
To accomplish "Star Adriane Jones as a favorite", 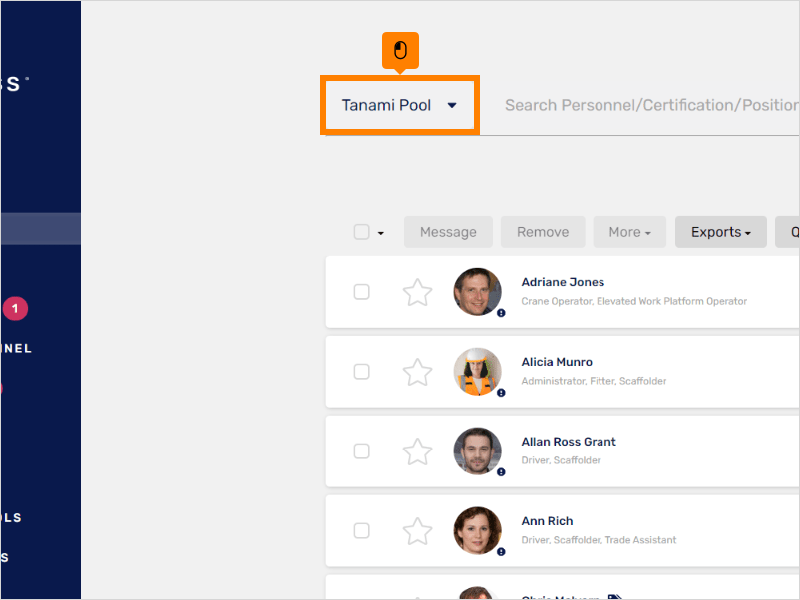I will pyautogui.click(x=417, y=291).
